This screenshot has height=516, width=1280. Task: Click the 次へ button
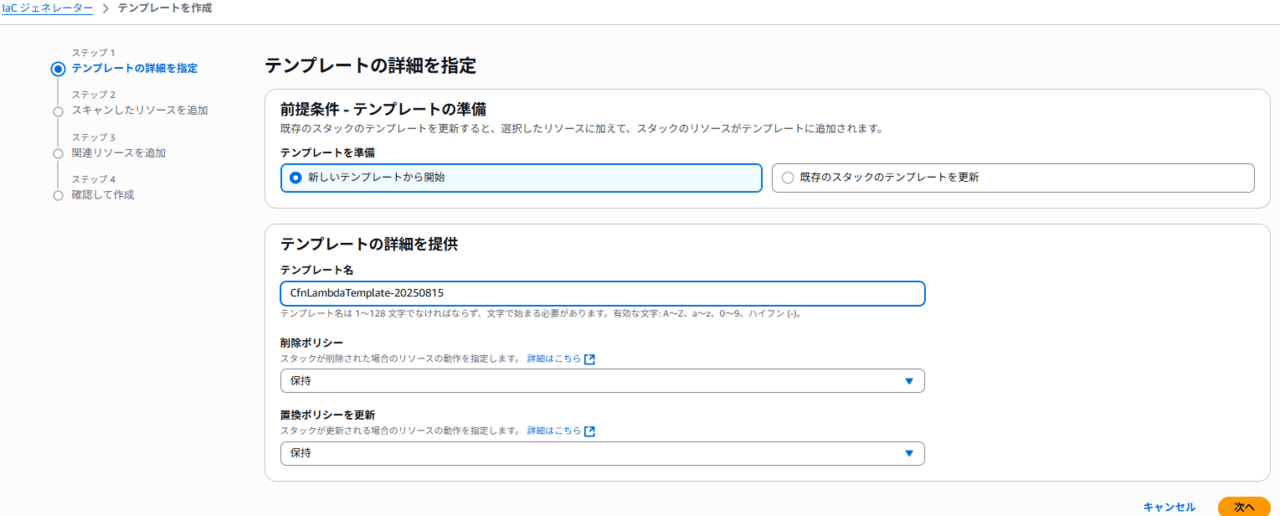pos(1244,507)
